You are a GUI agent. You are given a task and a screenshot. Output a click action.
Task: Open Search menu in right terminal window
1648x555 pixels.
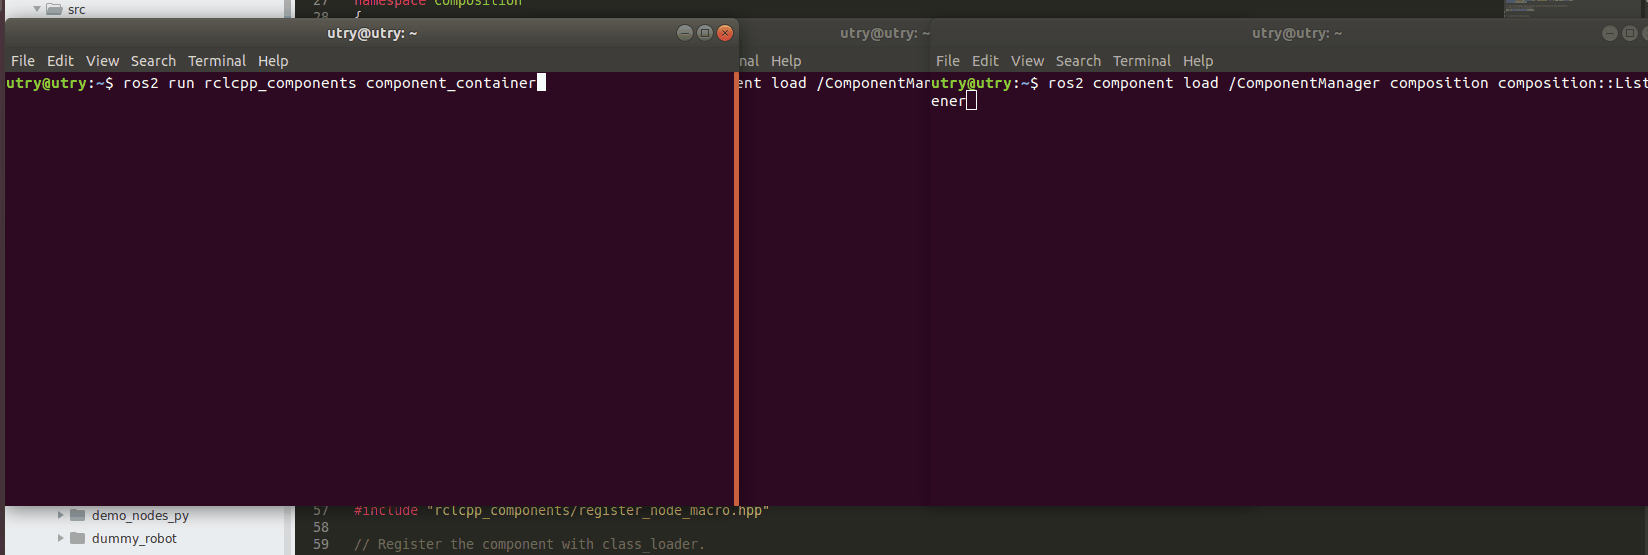[1078, 61]
